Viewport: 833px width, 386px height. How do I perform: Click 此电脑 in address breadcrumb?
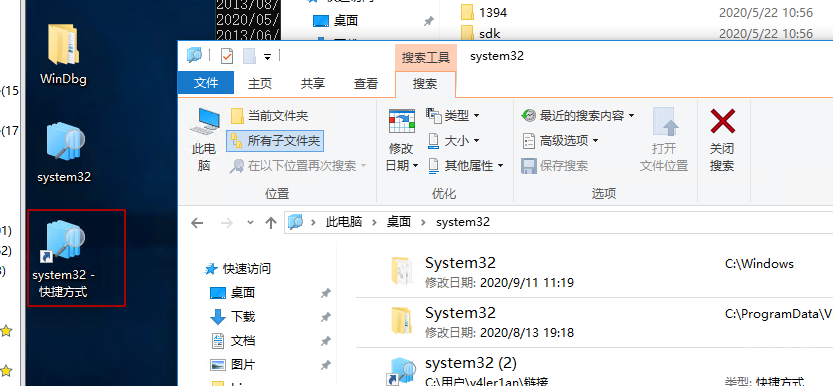click(344, 222)
